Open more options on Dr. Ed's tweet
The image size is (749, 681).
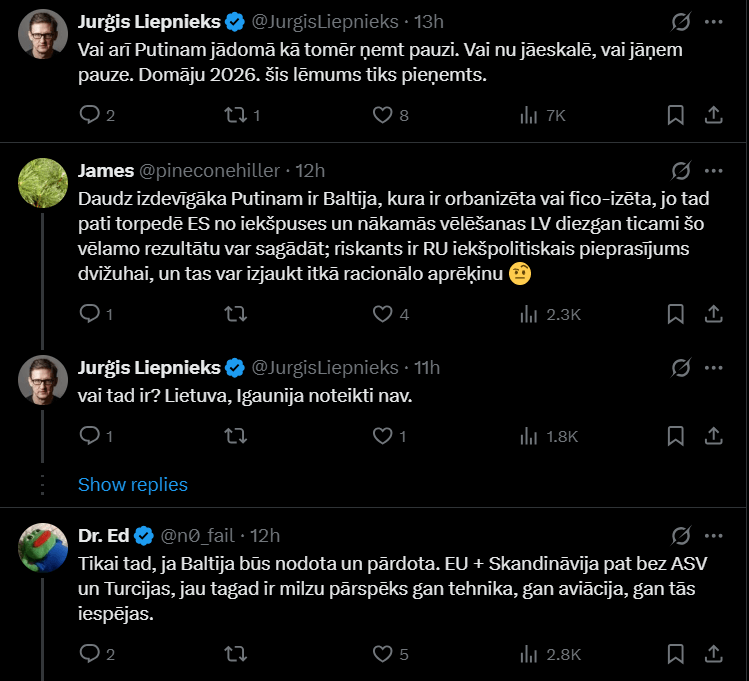point(714,535)
